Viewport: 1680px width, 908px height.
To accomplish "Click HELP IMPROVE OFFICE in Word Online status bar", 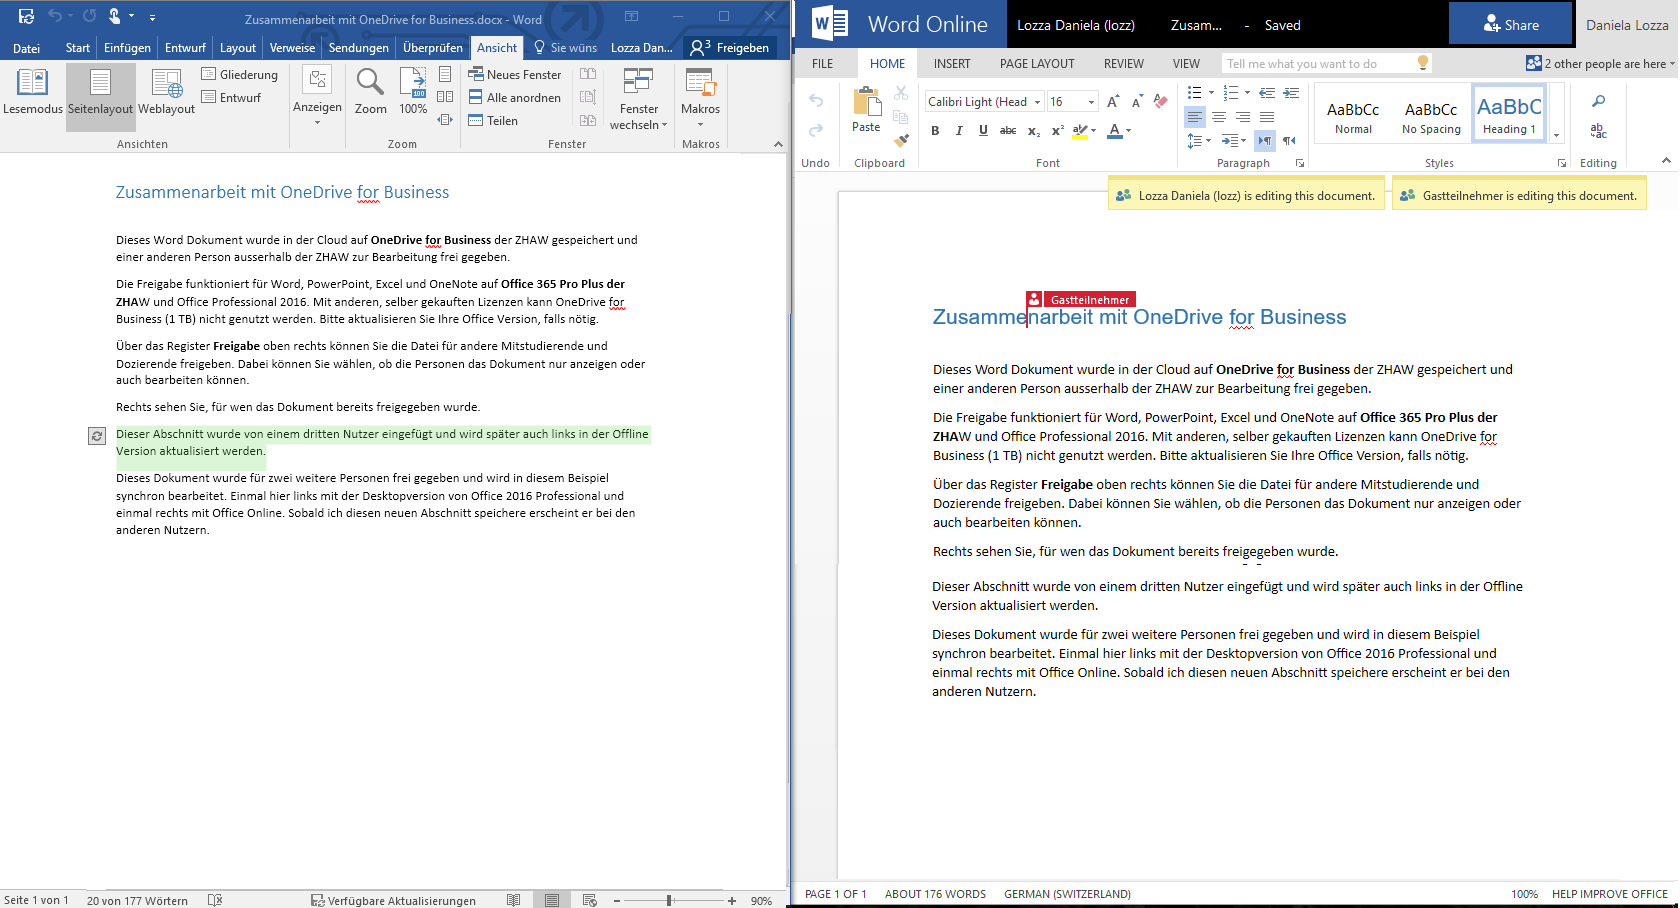I will (1610, 894).
